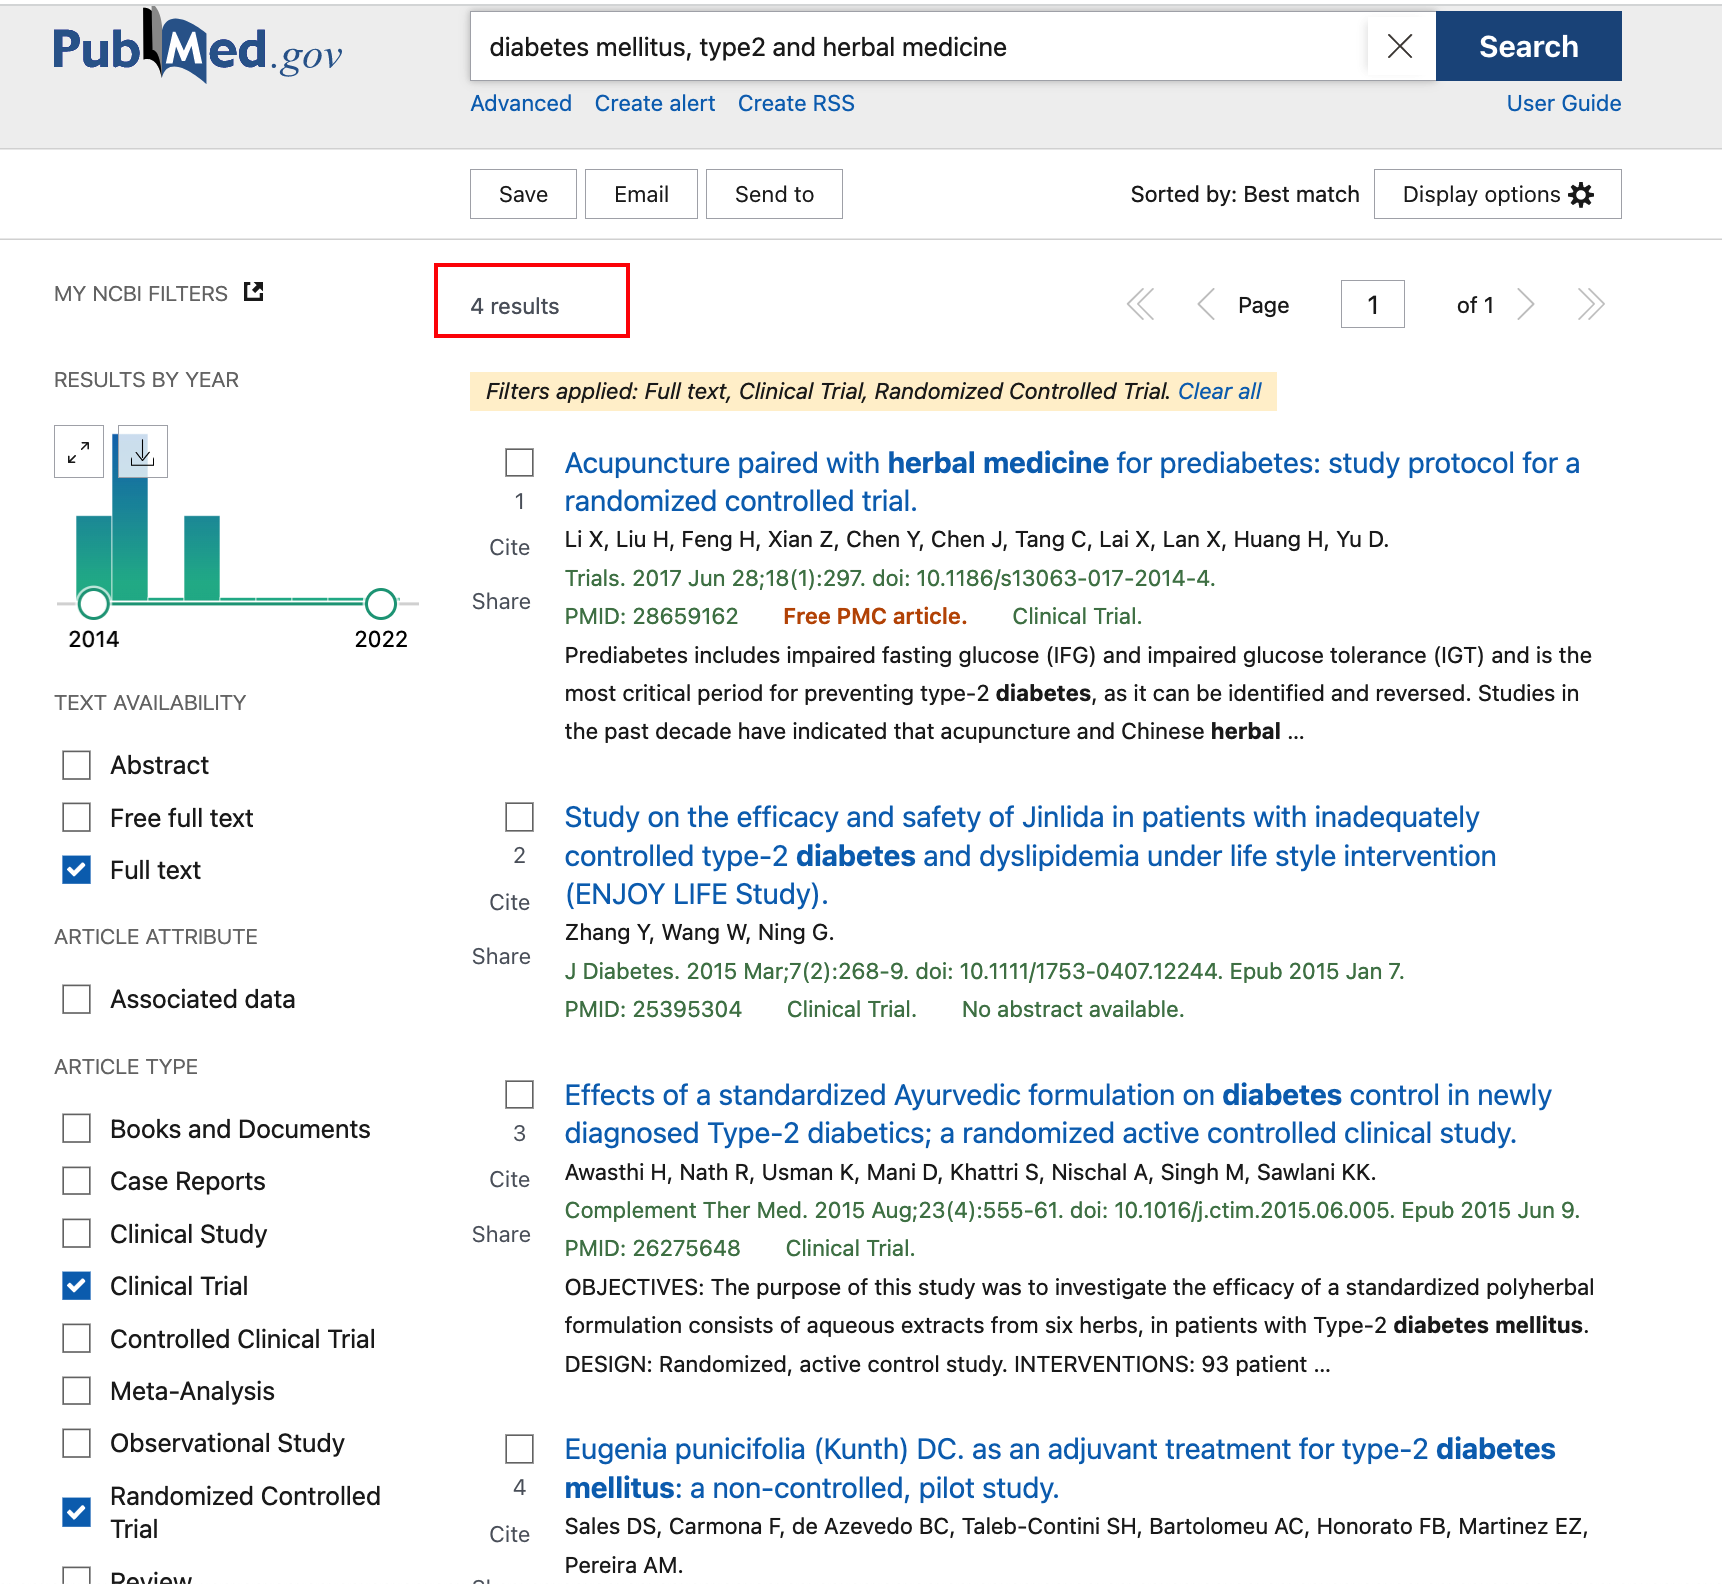Viewport: 1722px width, 1584px height.
Task: Click Cite for result 1
Action: 509,547
